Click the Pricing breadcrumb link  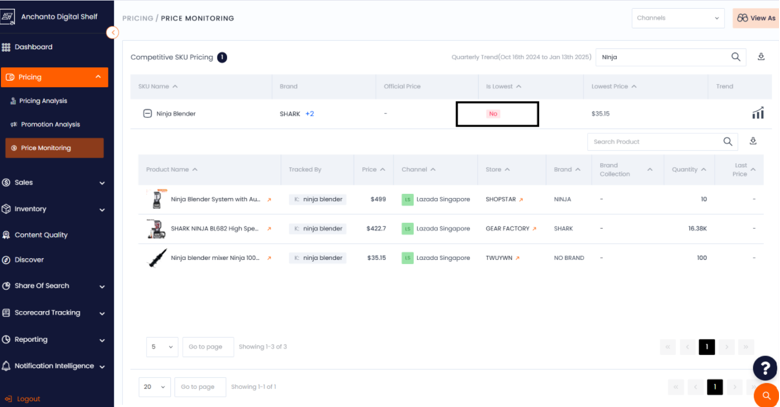138,18
